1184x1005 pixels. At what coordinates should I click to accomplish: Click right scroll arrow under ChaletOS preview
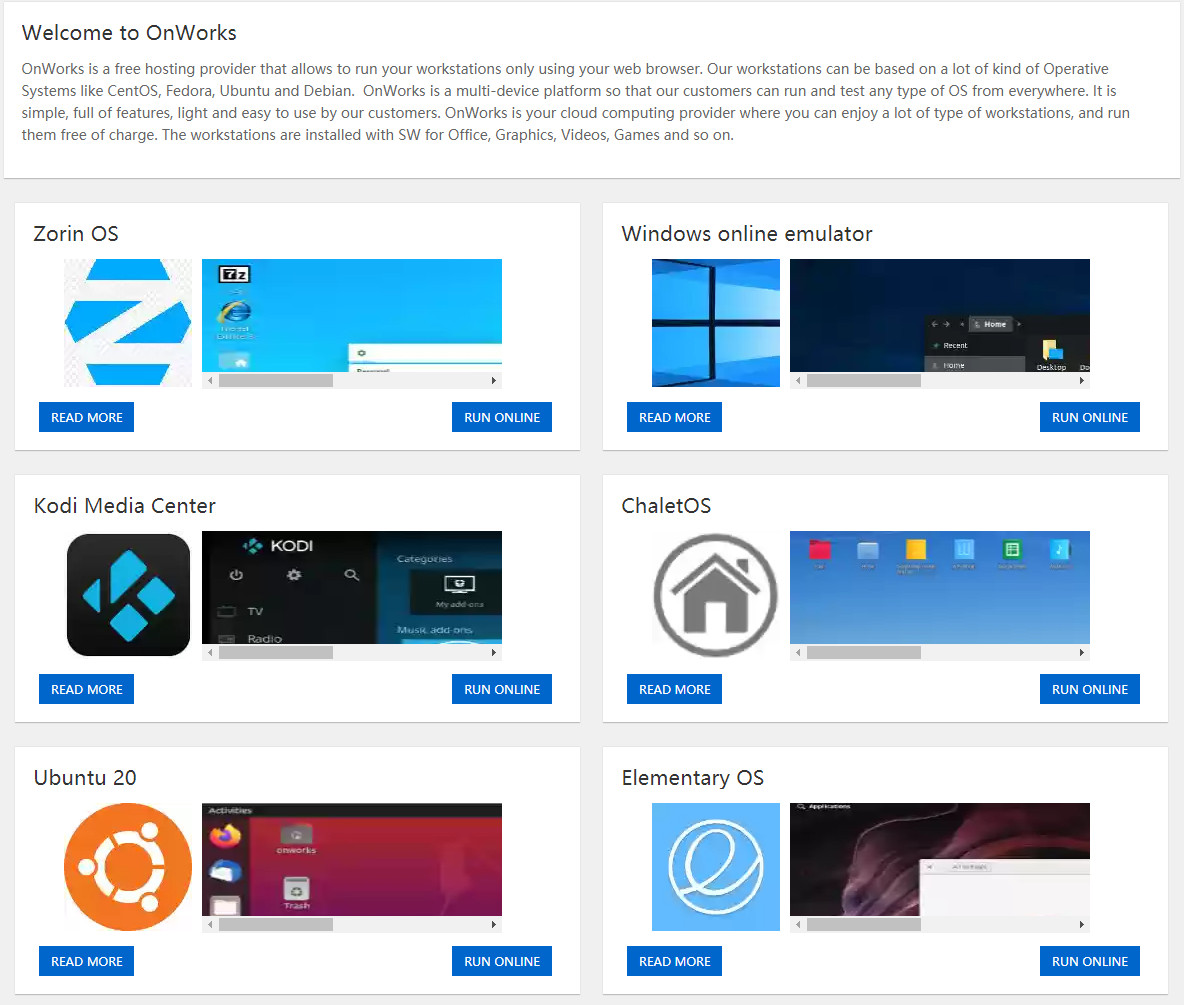click(x=1081, y=652)
